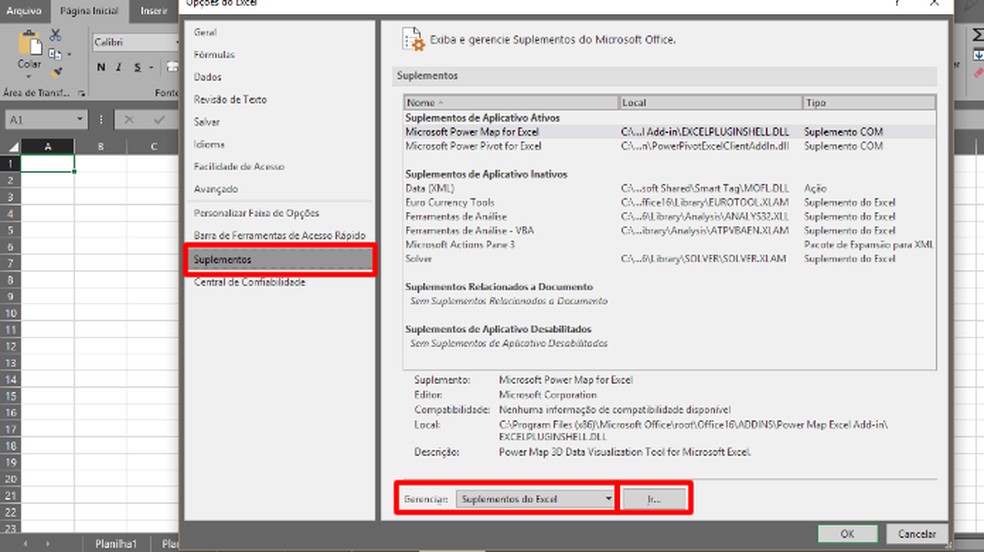Image resolution: width=984 pixels, height=552 pixels.
Task: Select the Revisão de Texto category
Action: (x=279, y=99)
